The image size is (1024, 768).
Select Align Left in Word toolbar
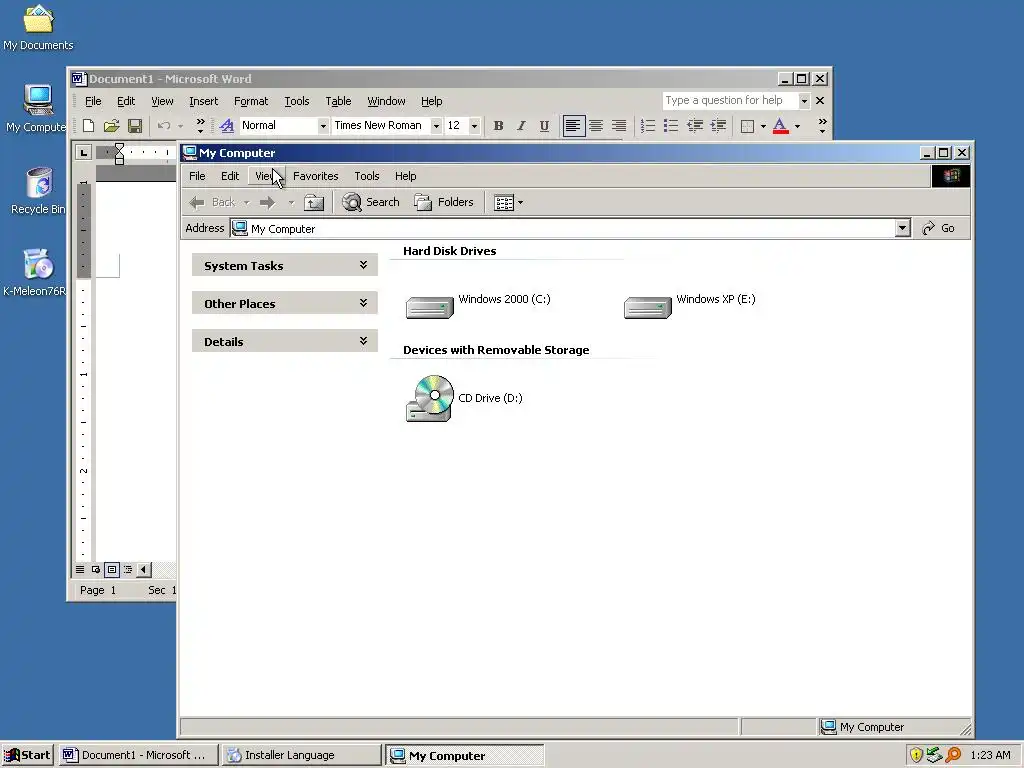coord(573,126)
